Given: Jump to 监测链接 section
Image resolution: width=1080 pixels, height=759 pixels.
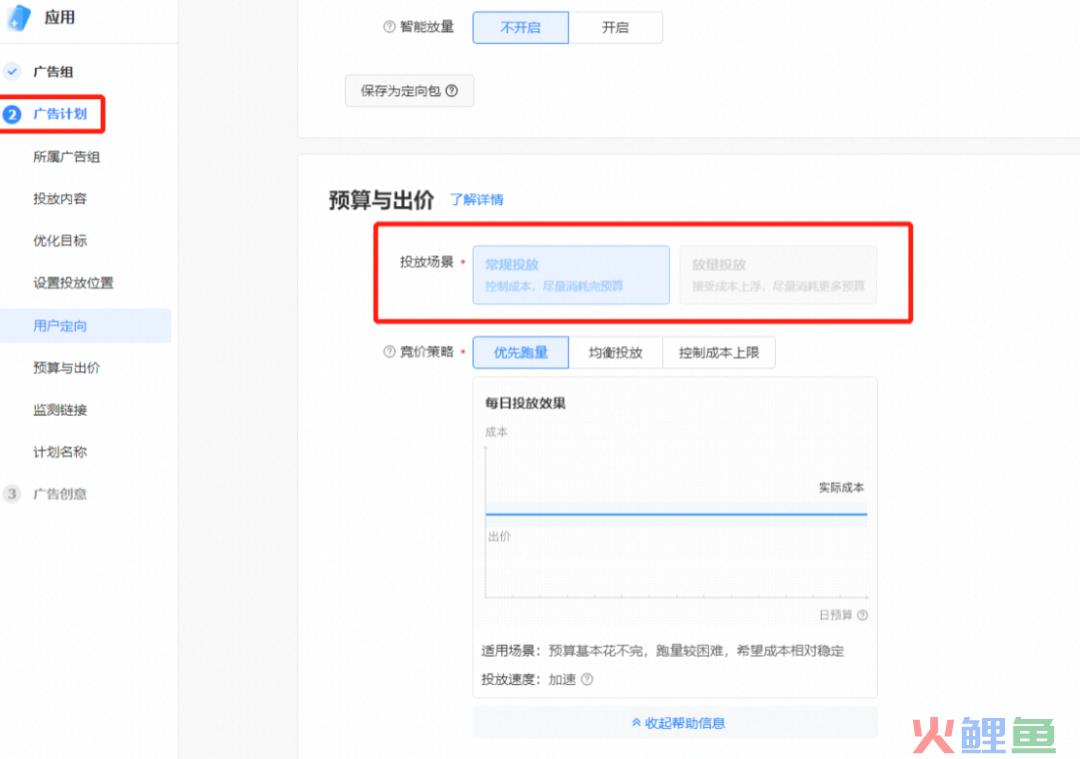Looking at the screenshot, I should click(60, 410).
